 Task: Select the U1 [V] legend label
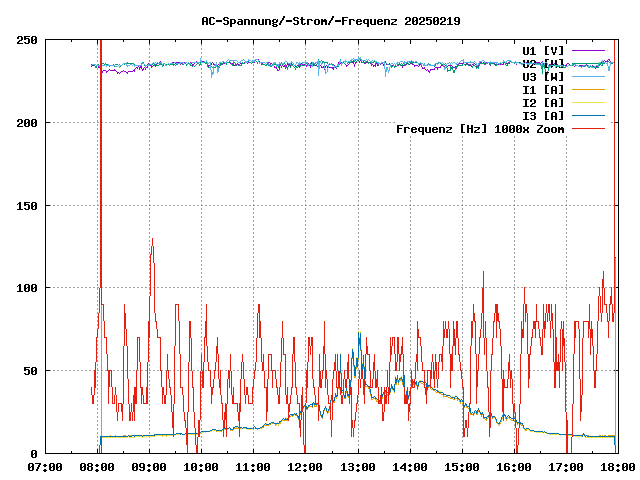click(x=543, y=50)
